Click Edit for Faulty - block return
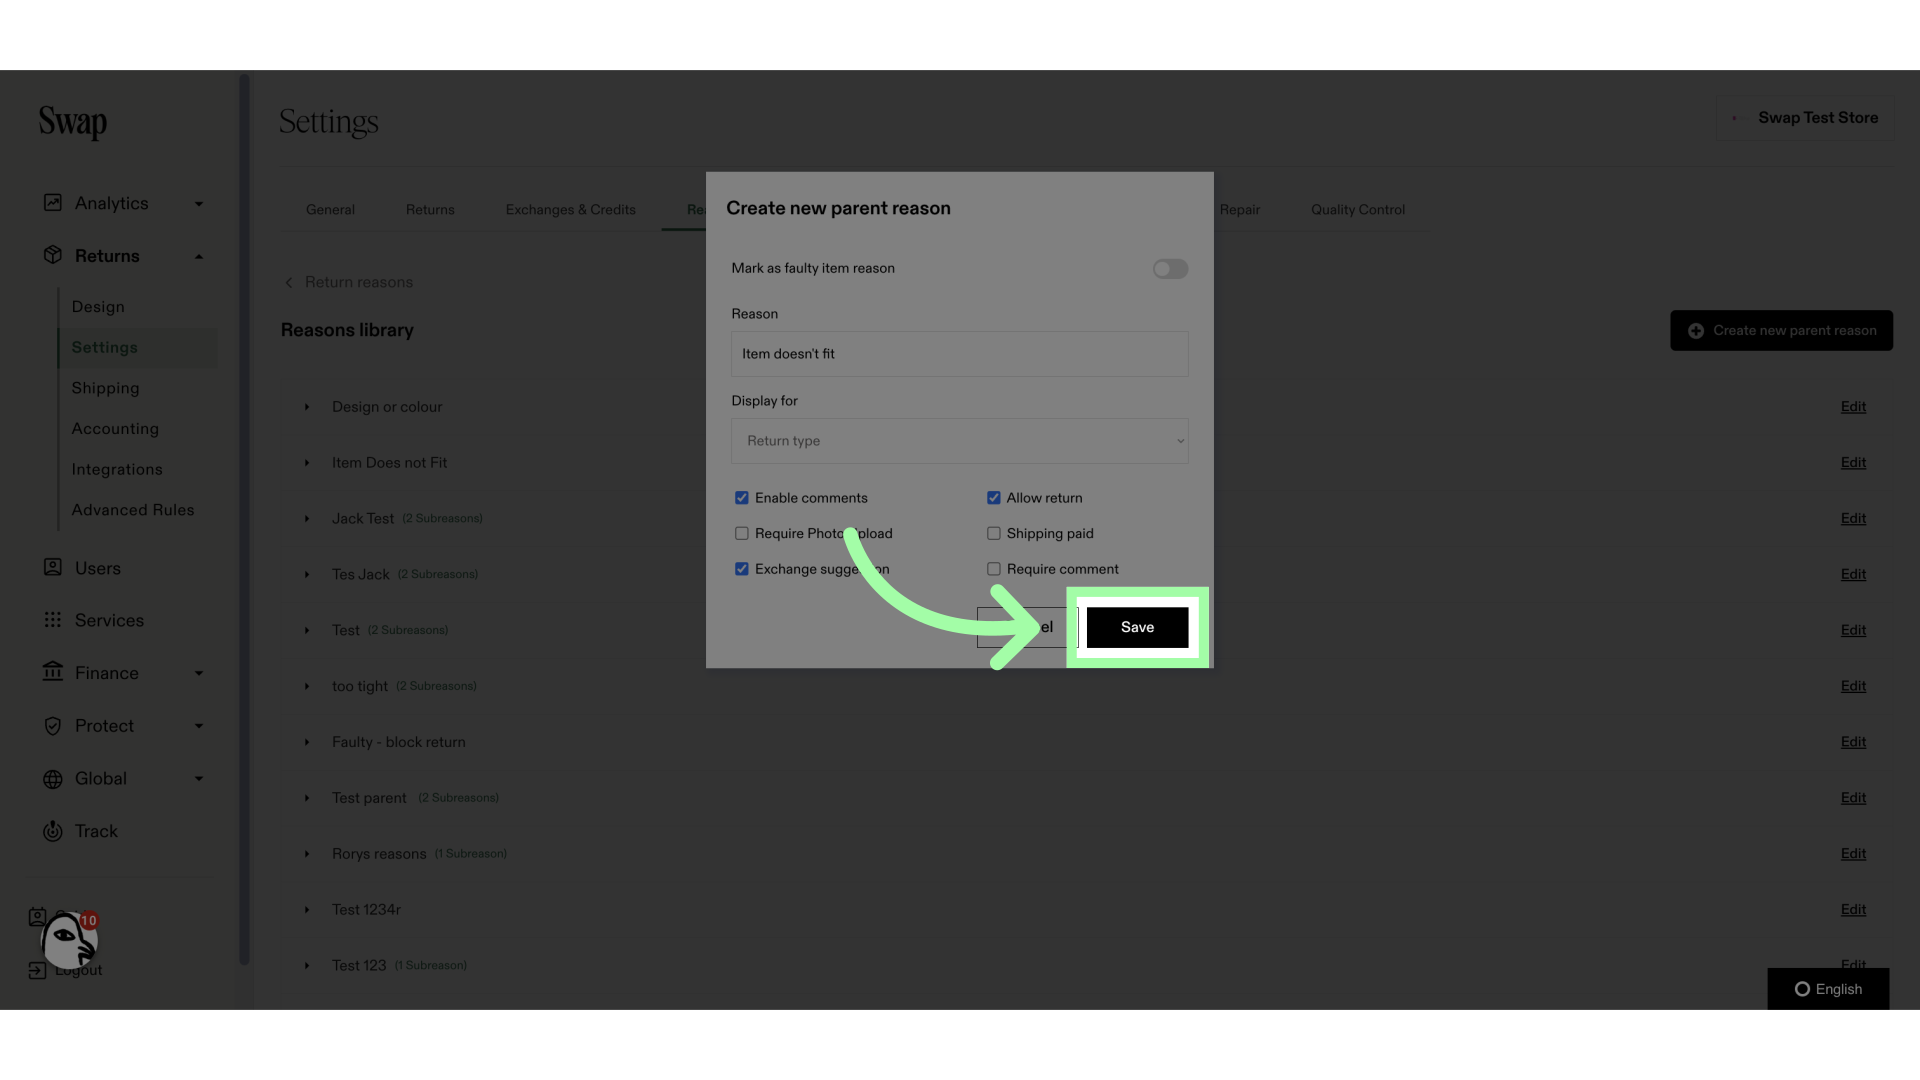 (x=1853, y=742)
